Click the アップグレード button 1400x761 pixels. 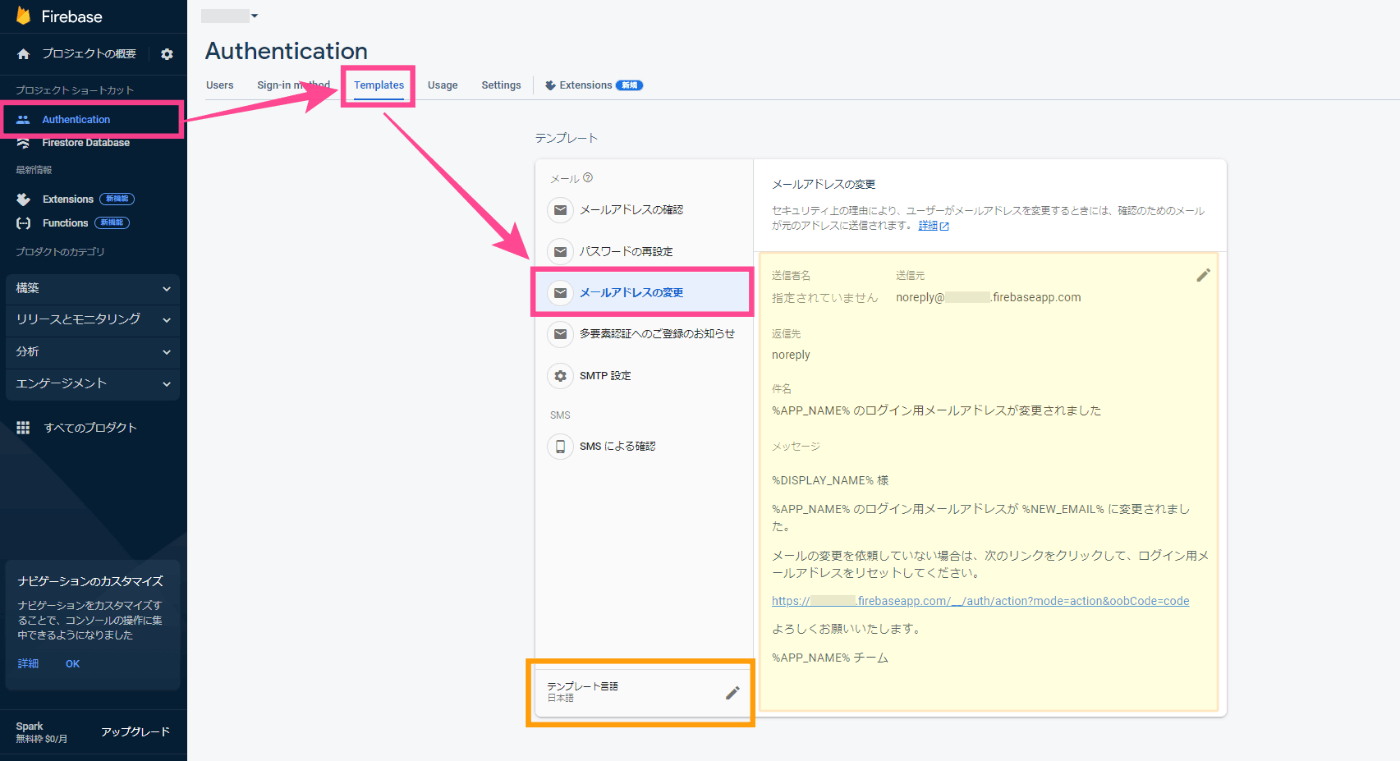(135, 732)
